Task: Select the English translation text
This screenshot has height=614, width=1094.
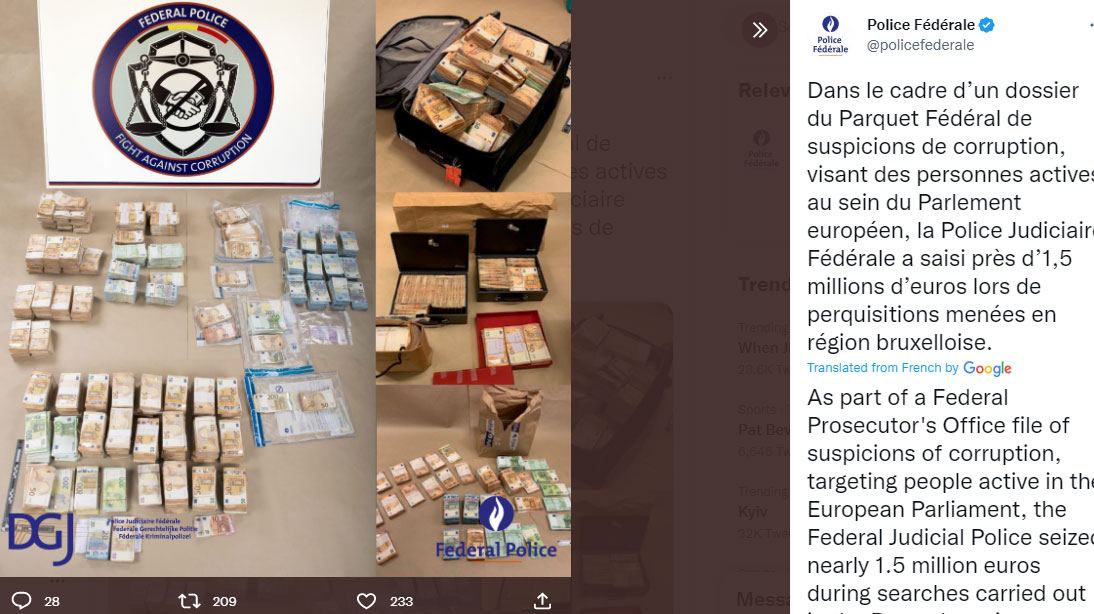Action: click(x=950, y=500)
